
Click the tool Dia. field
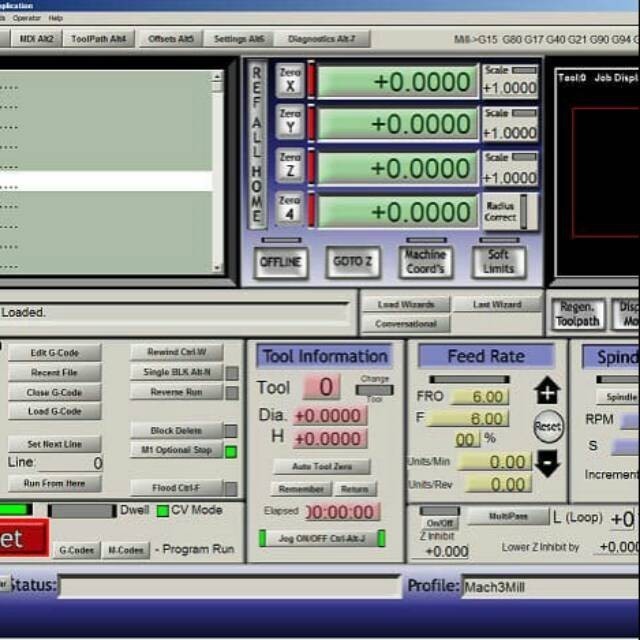pos(330,416)
